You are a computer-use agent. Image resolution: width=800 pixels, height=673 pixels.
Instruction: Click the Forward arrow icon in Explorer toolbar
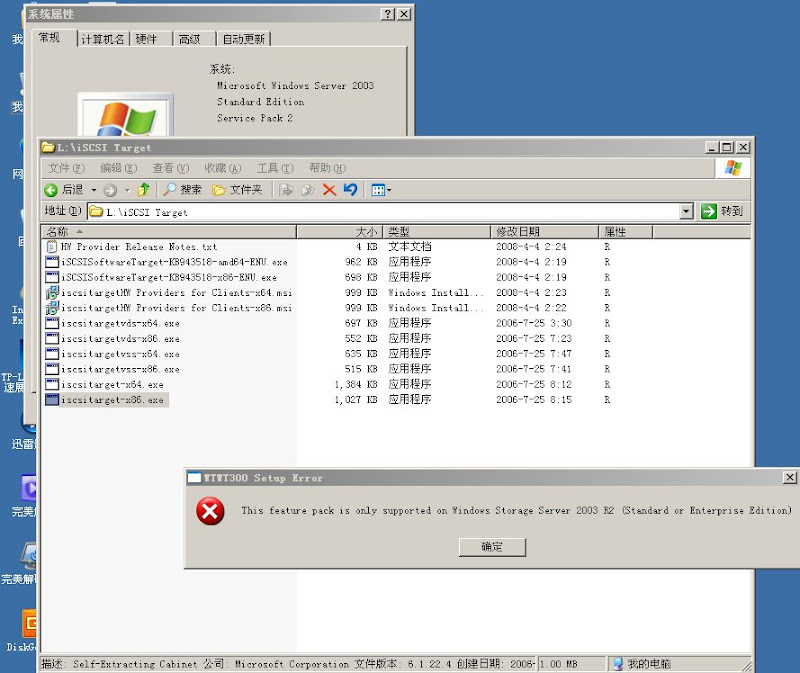click(110, 190)
